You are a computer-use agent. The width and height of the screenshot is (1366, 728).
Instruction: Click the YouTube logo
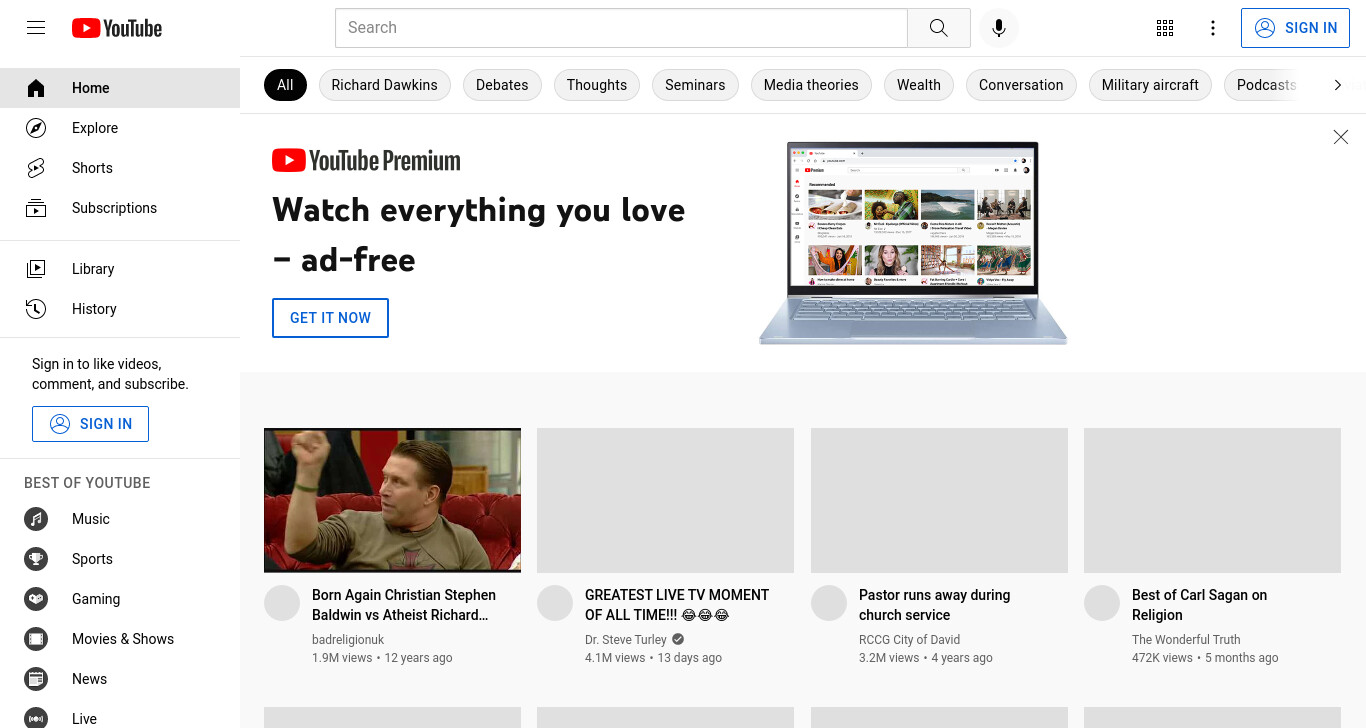[x=117, y=28]
